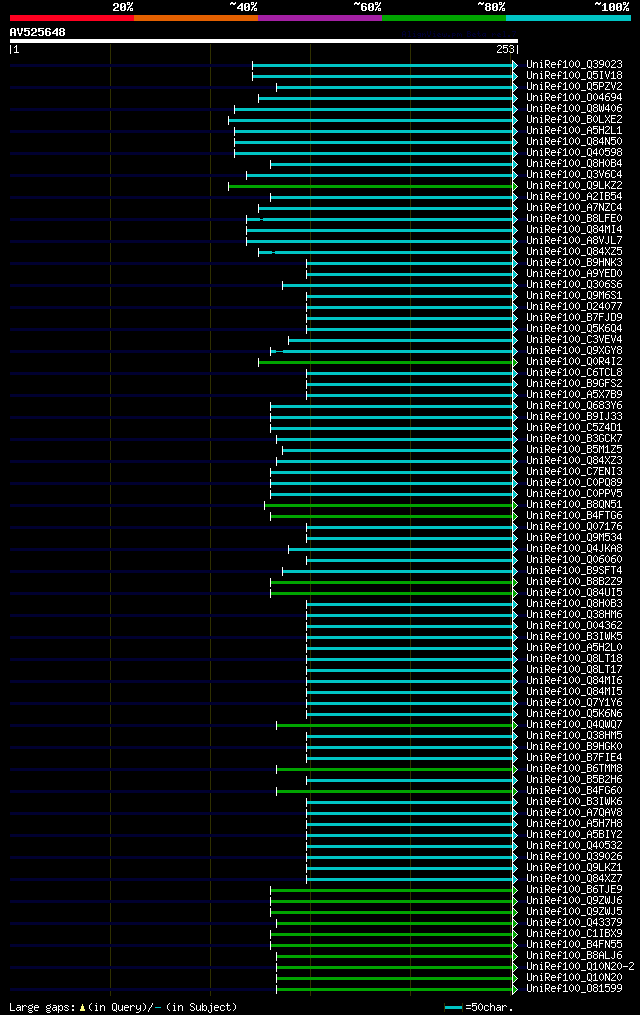This screenshot has width=640, height=1015.
Task: Select the UniRef100_Q84XZ5 label
Action: pyautogui.click(x=574, y=252)
